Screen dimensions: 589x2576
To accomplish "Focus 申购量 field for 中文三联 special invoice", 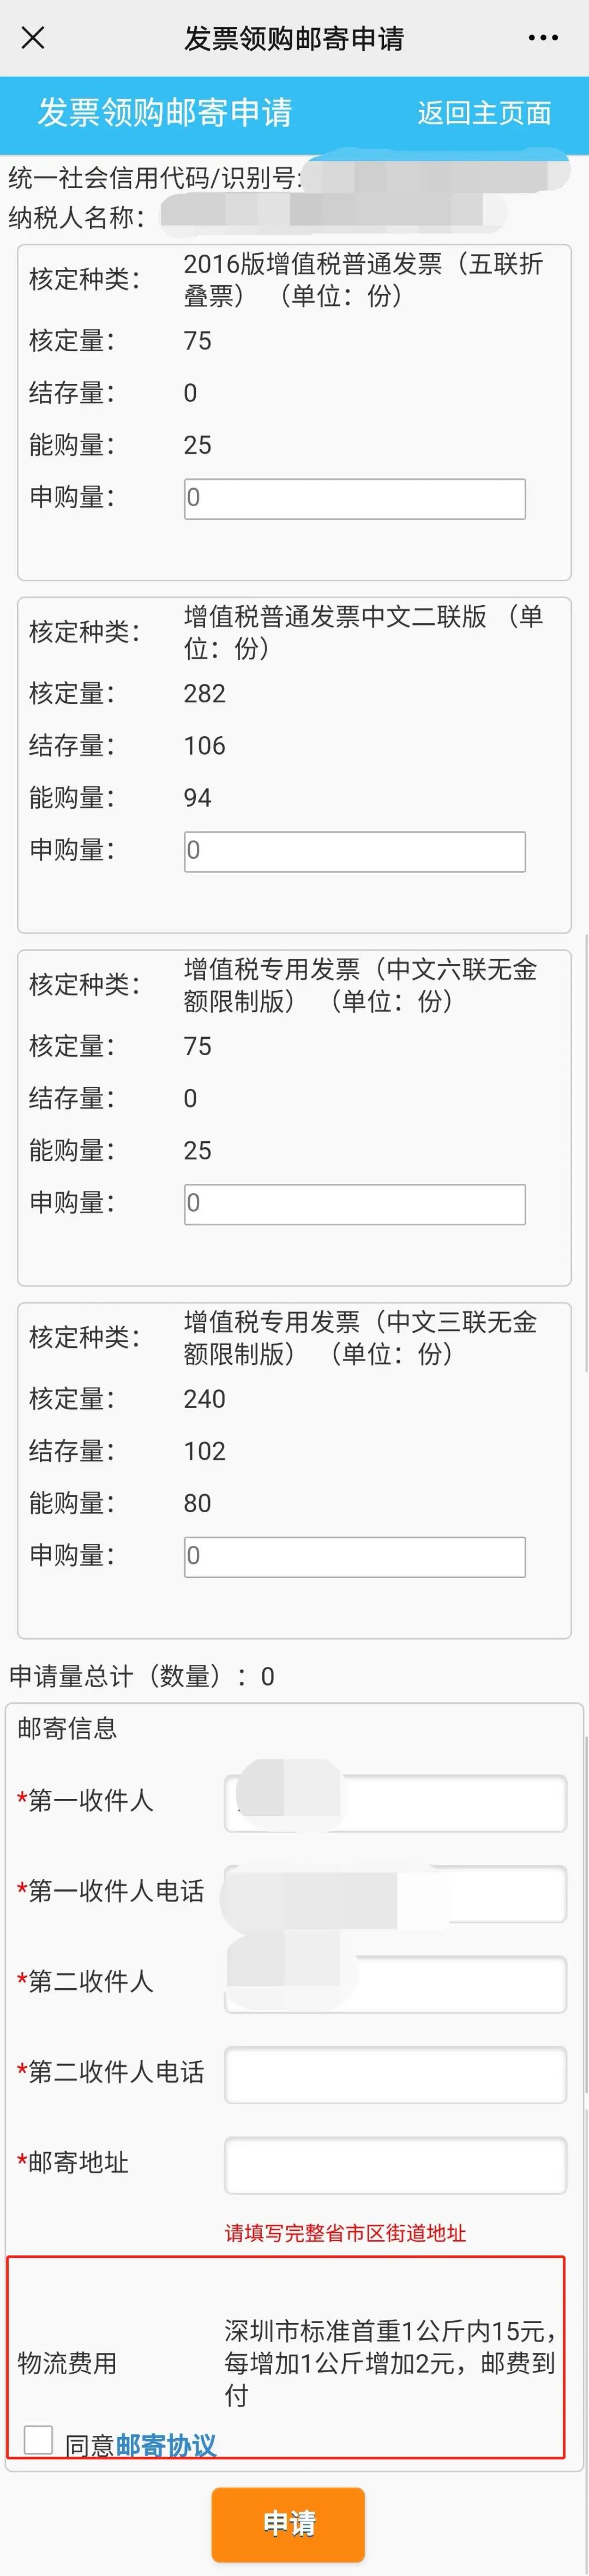I will pos(355,1557).
